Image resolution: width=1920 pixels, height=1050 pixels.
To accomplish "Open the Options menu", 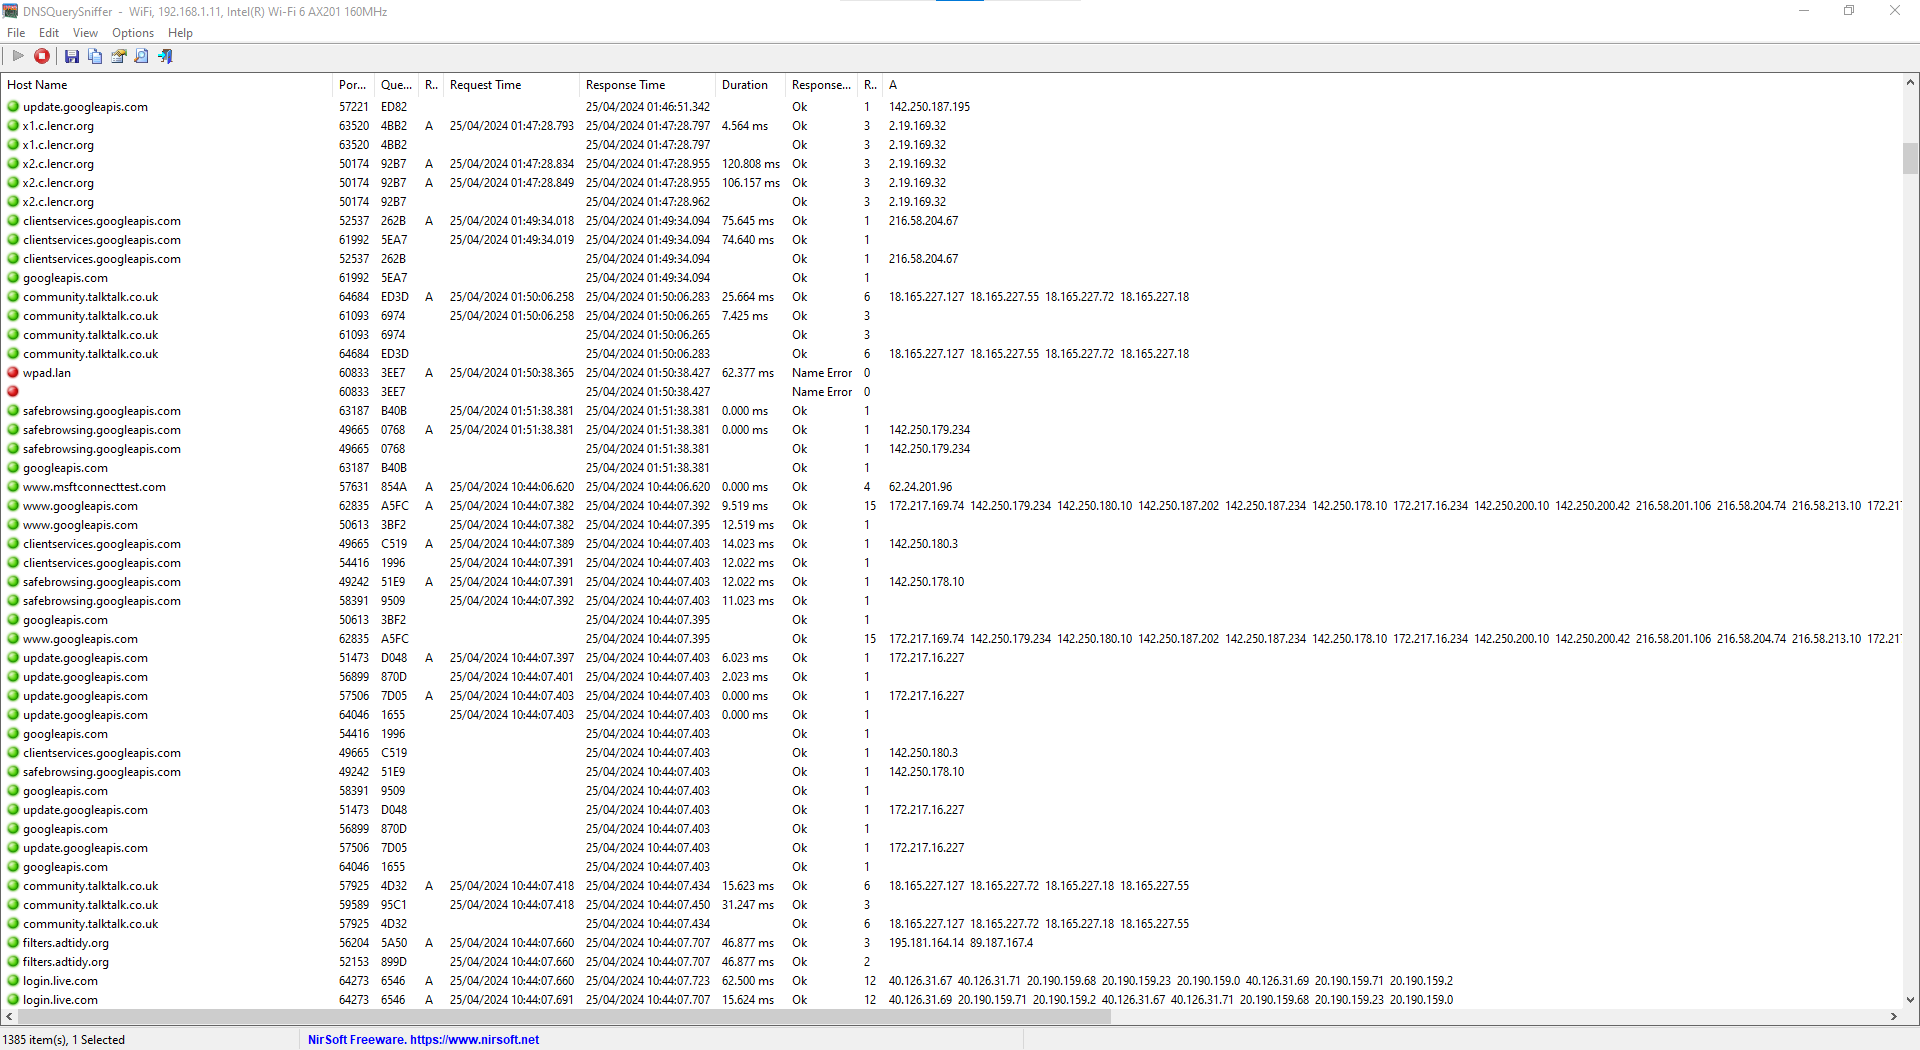I will click(132, 32).
